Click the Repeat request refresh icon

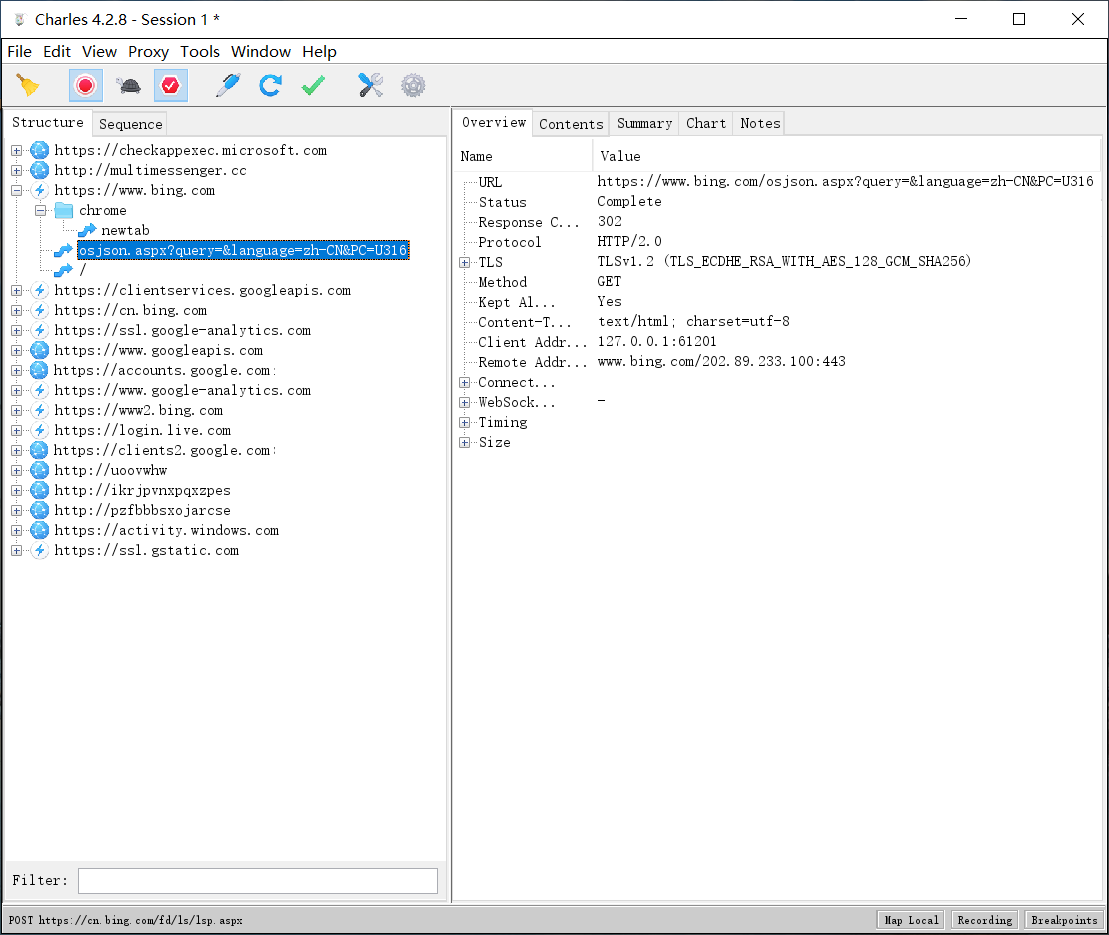[x=270, y=86]
